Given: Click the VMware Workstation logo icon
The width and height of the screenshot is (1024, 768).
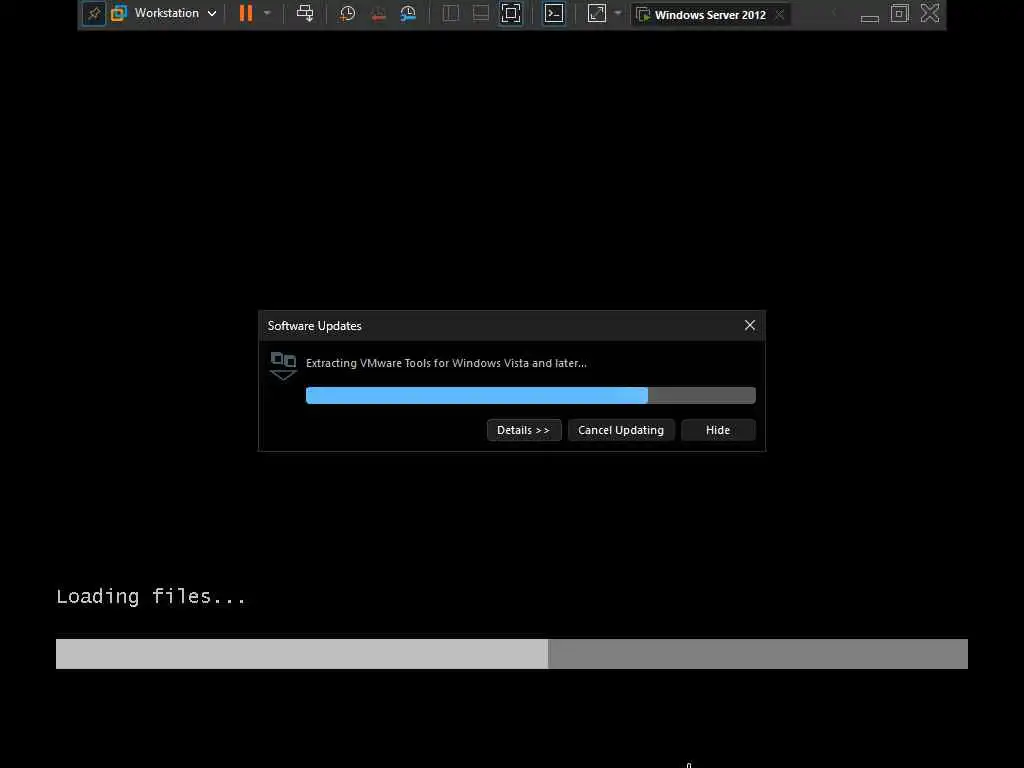Looking at the screenshot, I should click(x=119, y=13).
